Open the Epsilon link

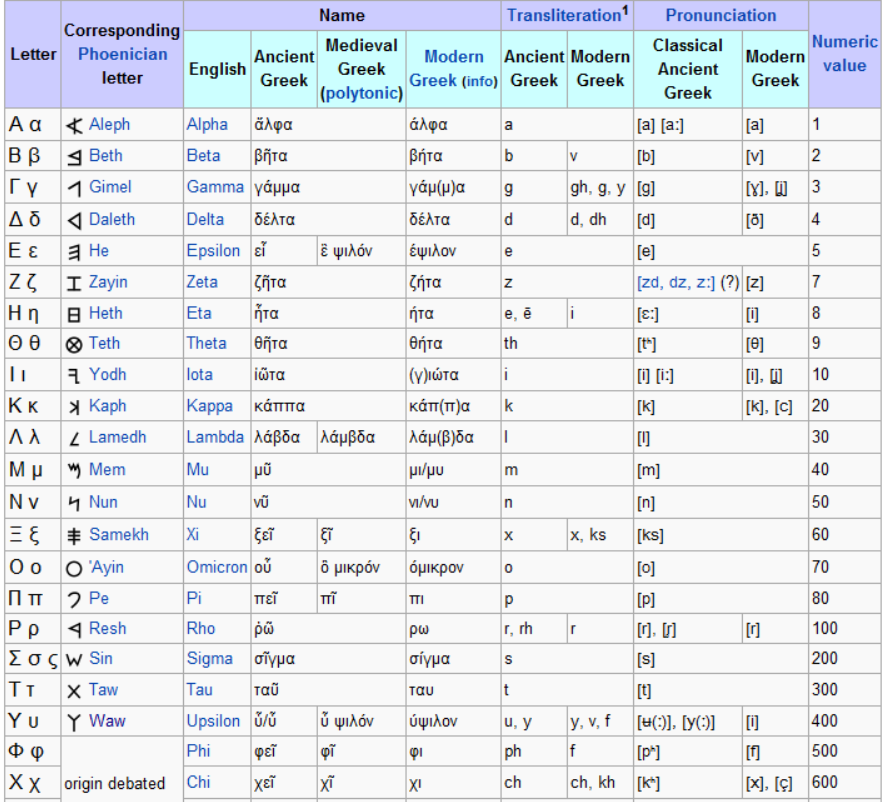pyautogui.click(x=213, y=251)
